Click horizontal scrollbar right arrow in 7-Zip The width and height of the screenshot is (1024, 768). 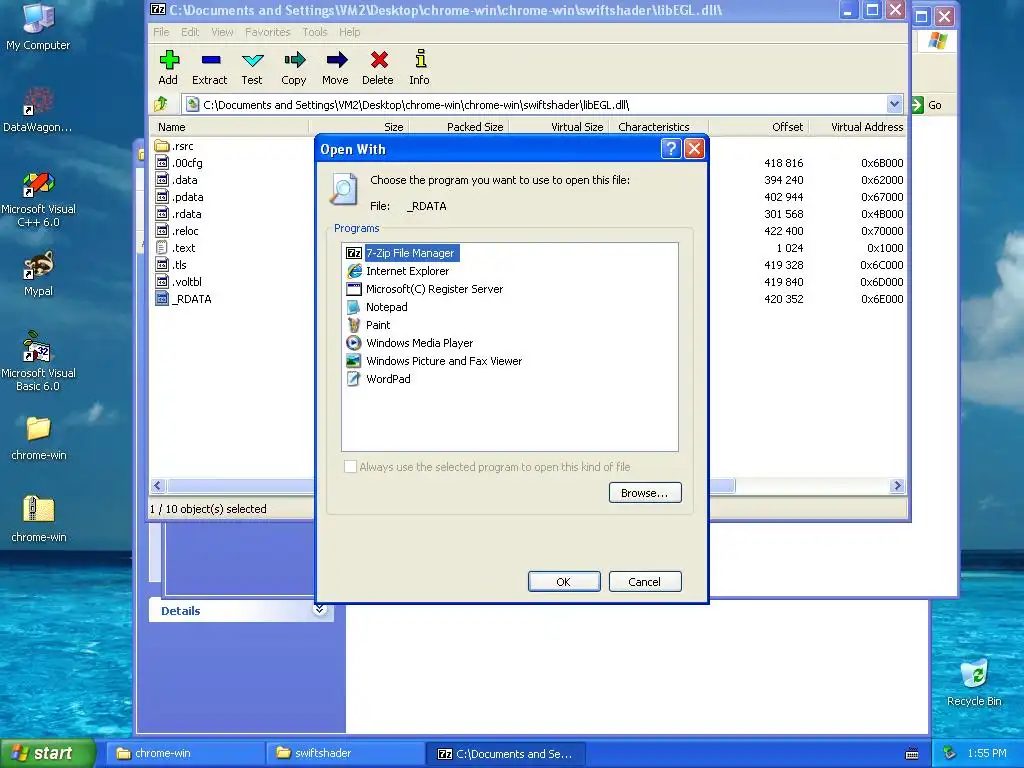coord(897,485)
